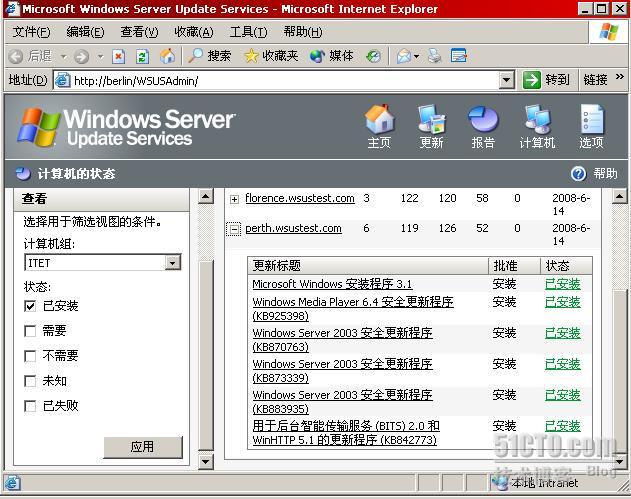Click the Edit page toolbar icon
Image resolution: width=631 pixels, height=499 pixels.
pyautogui.click(x=459, y=56)
